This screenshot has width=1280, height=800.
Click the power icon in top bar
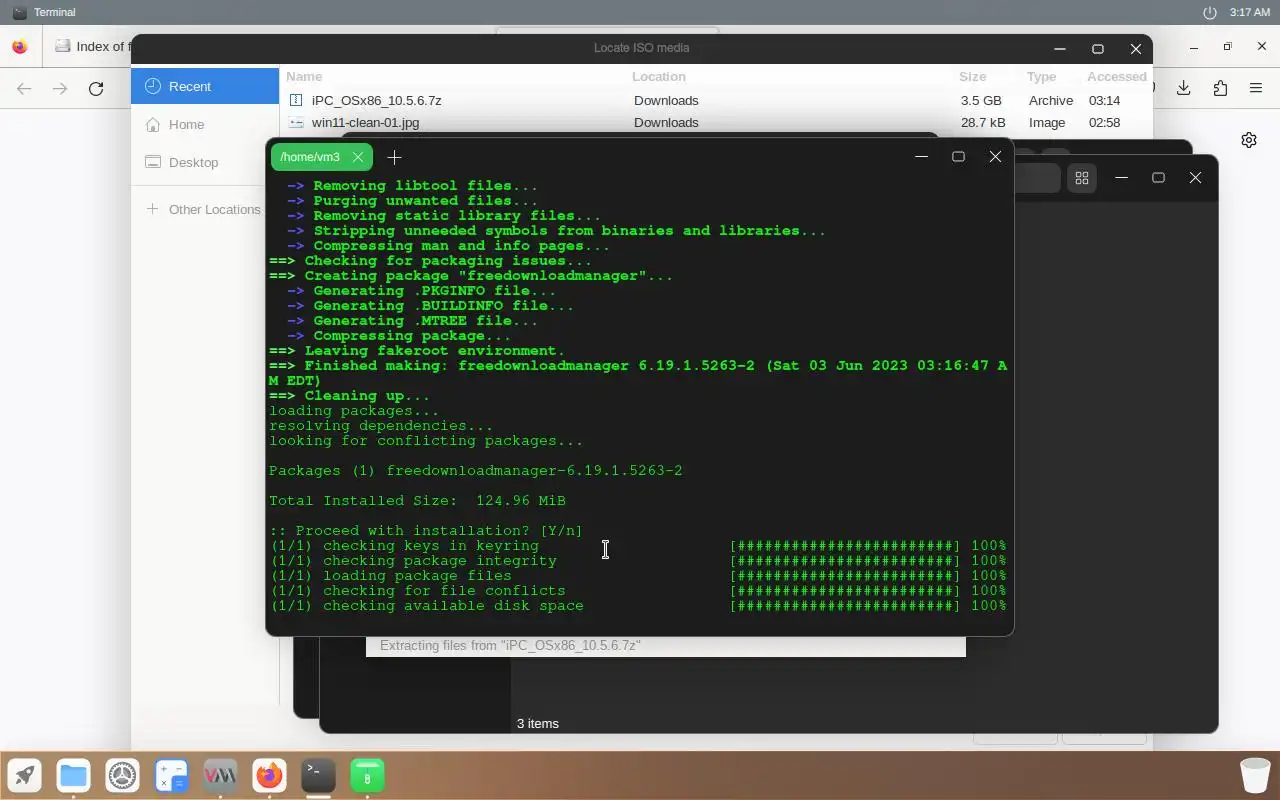[1210, 12]
